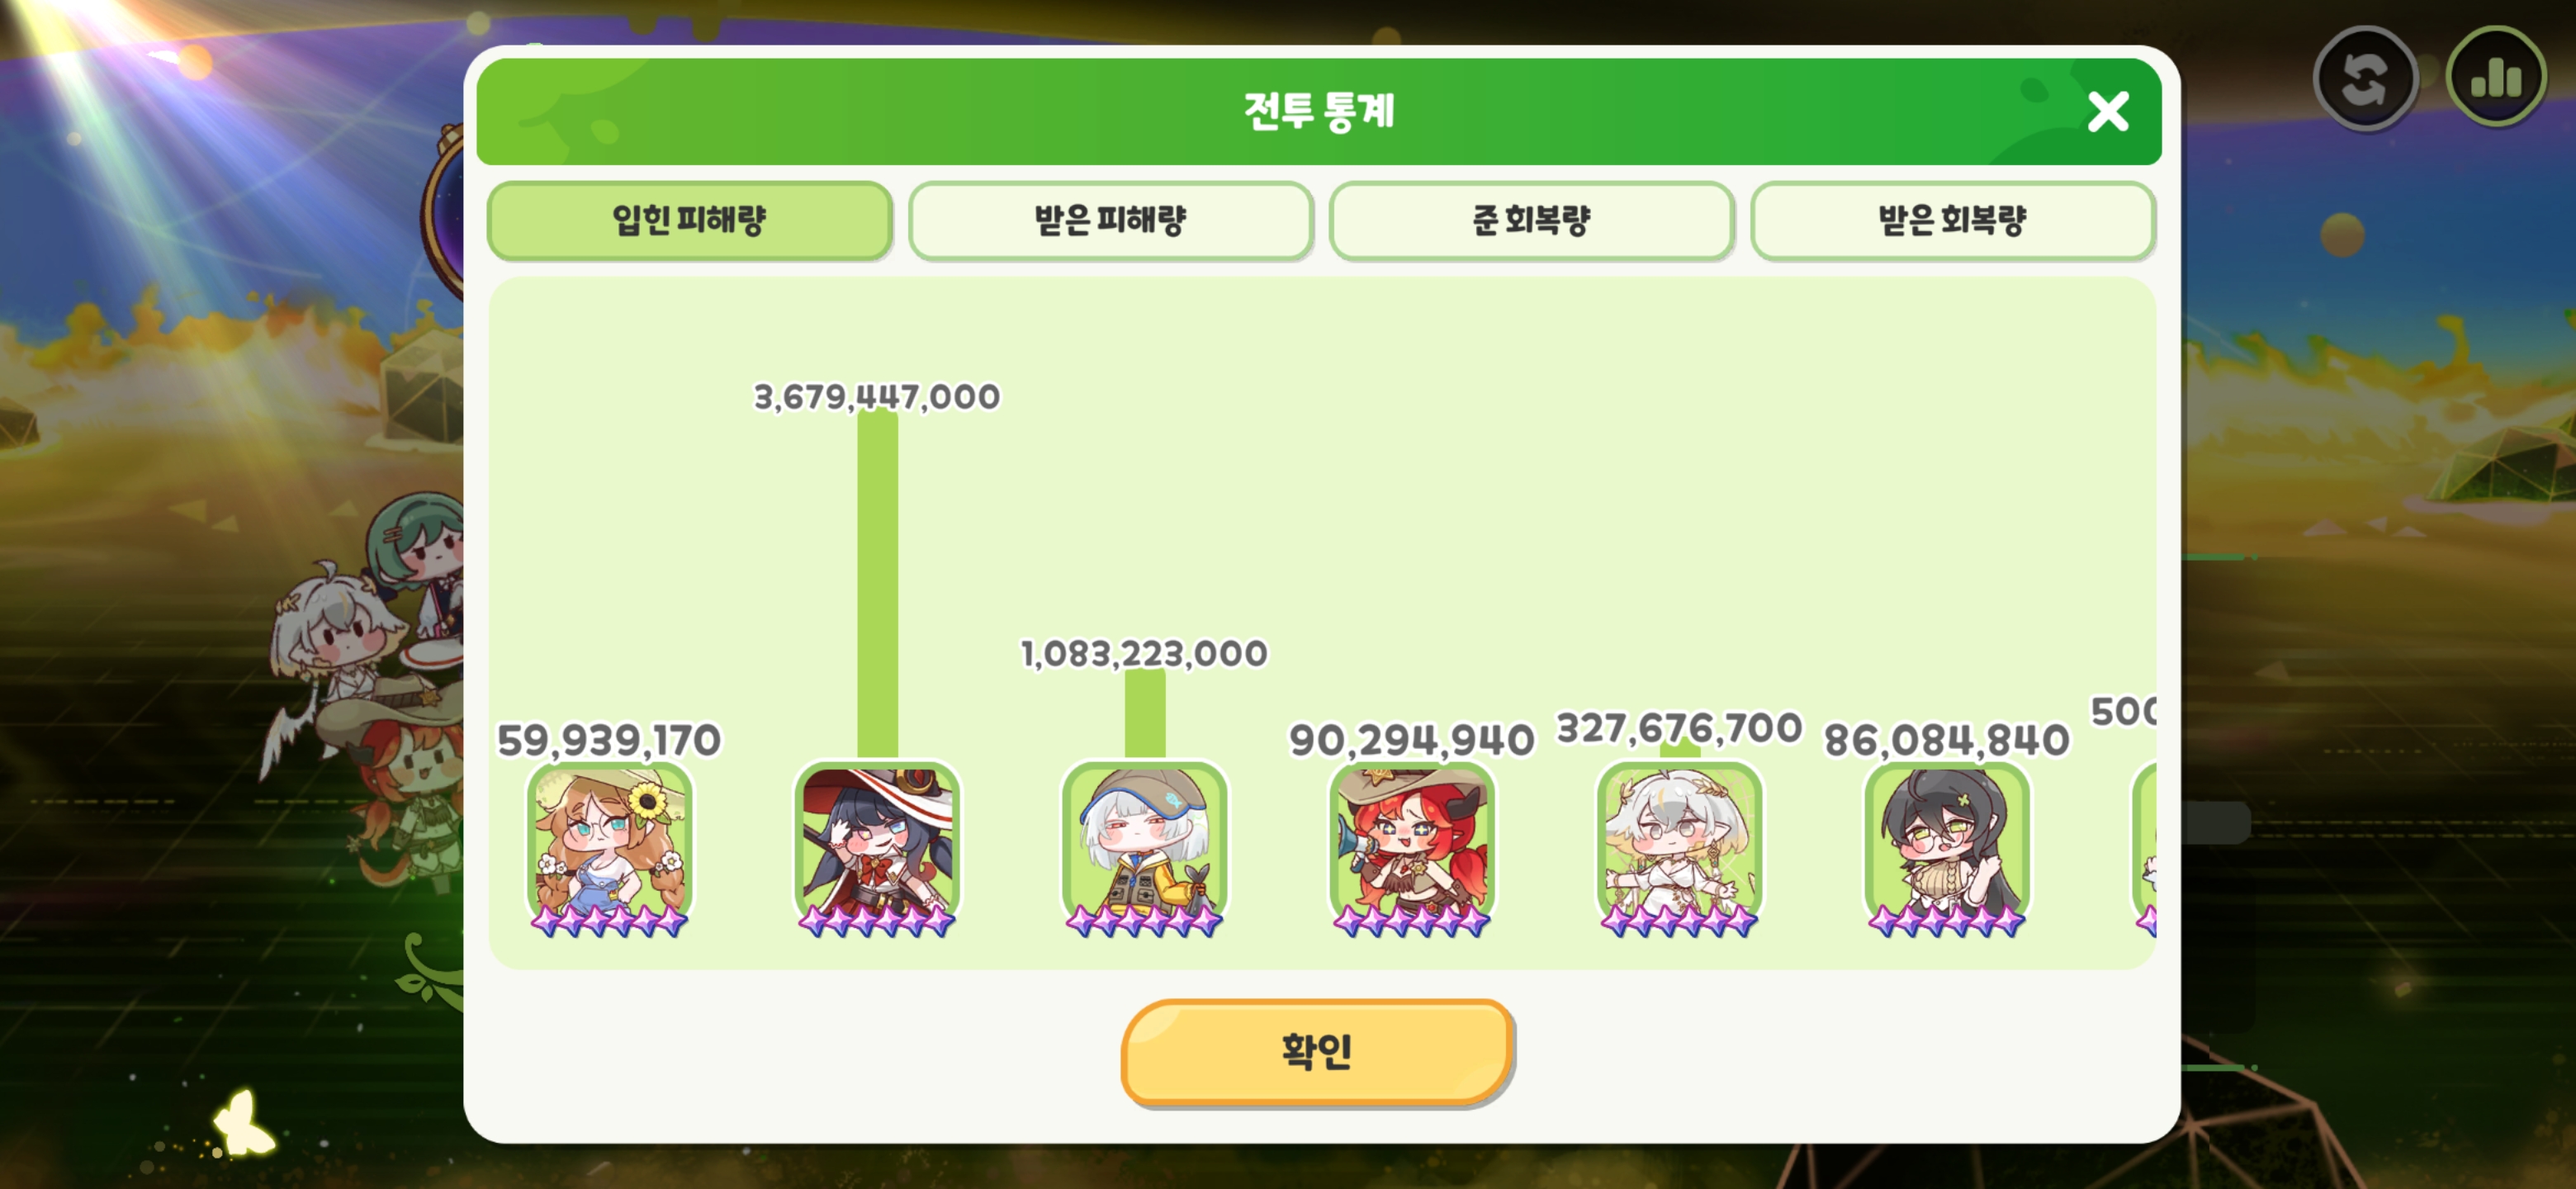Select the witch hat character portrait

point(877,849)
